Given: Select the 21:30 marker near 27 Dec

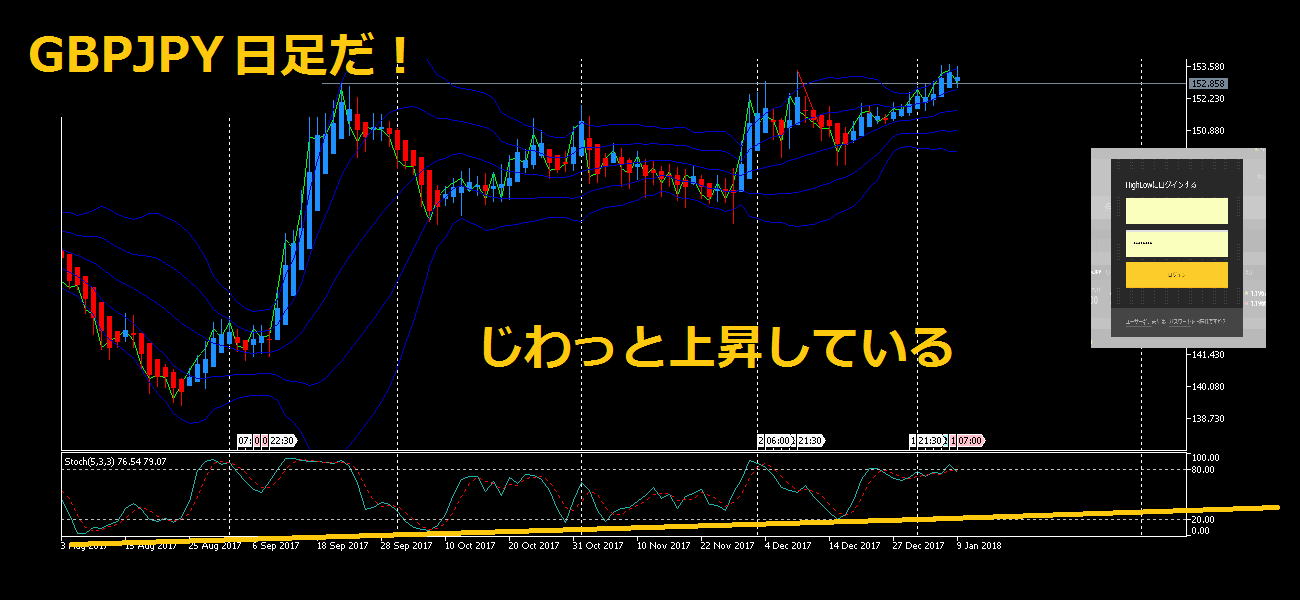Looking at the screenshot, I should 931,440.
